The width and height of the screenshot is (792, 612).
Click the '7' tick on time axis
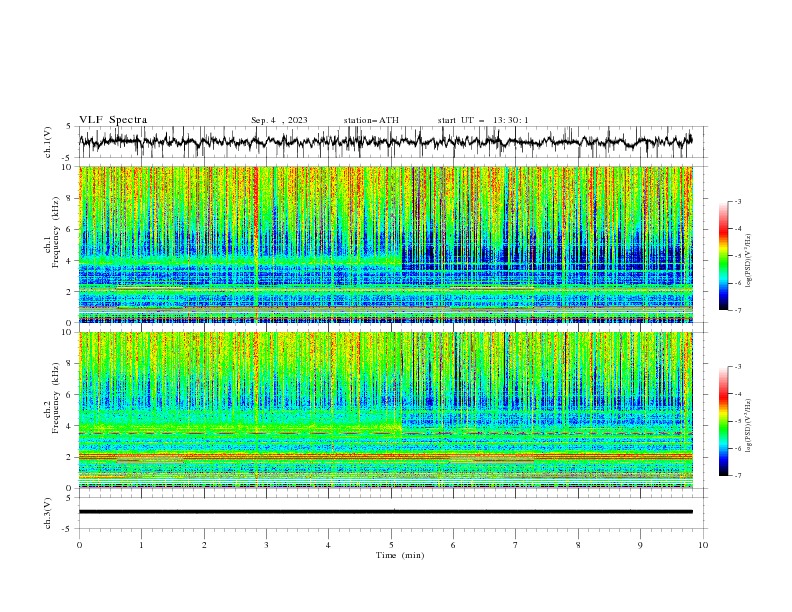pyautogui.click(x=516, y=545)
